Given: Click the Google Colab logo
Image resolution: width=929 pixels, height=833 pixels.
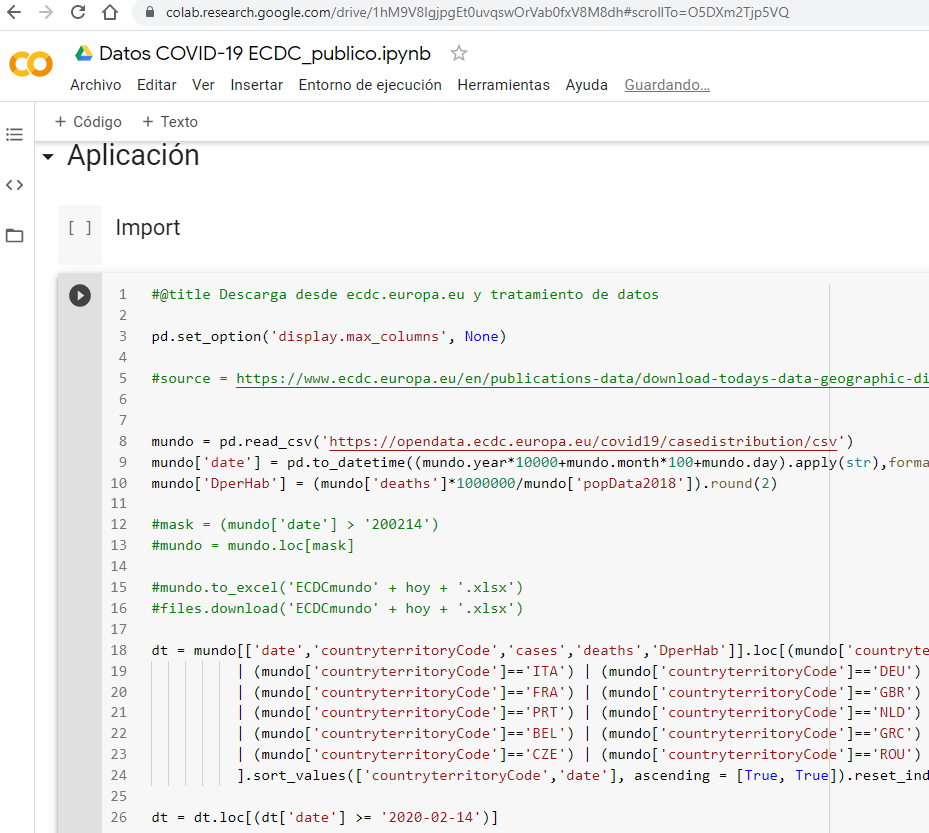Looking at the screenshot, I should point(31,65).
